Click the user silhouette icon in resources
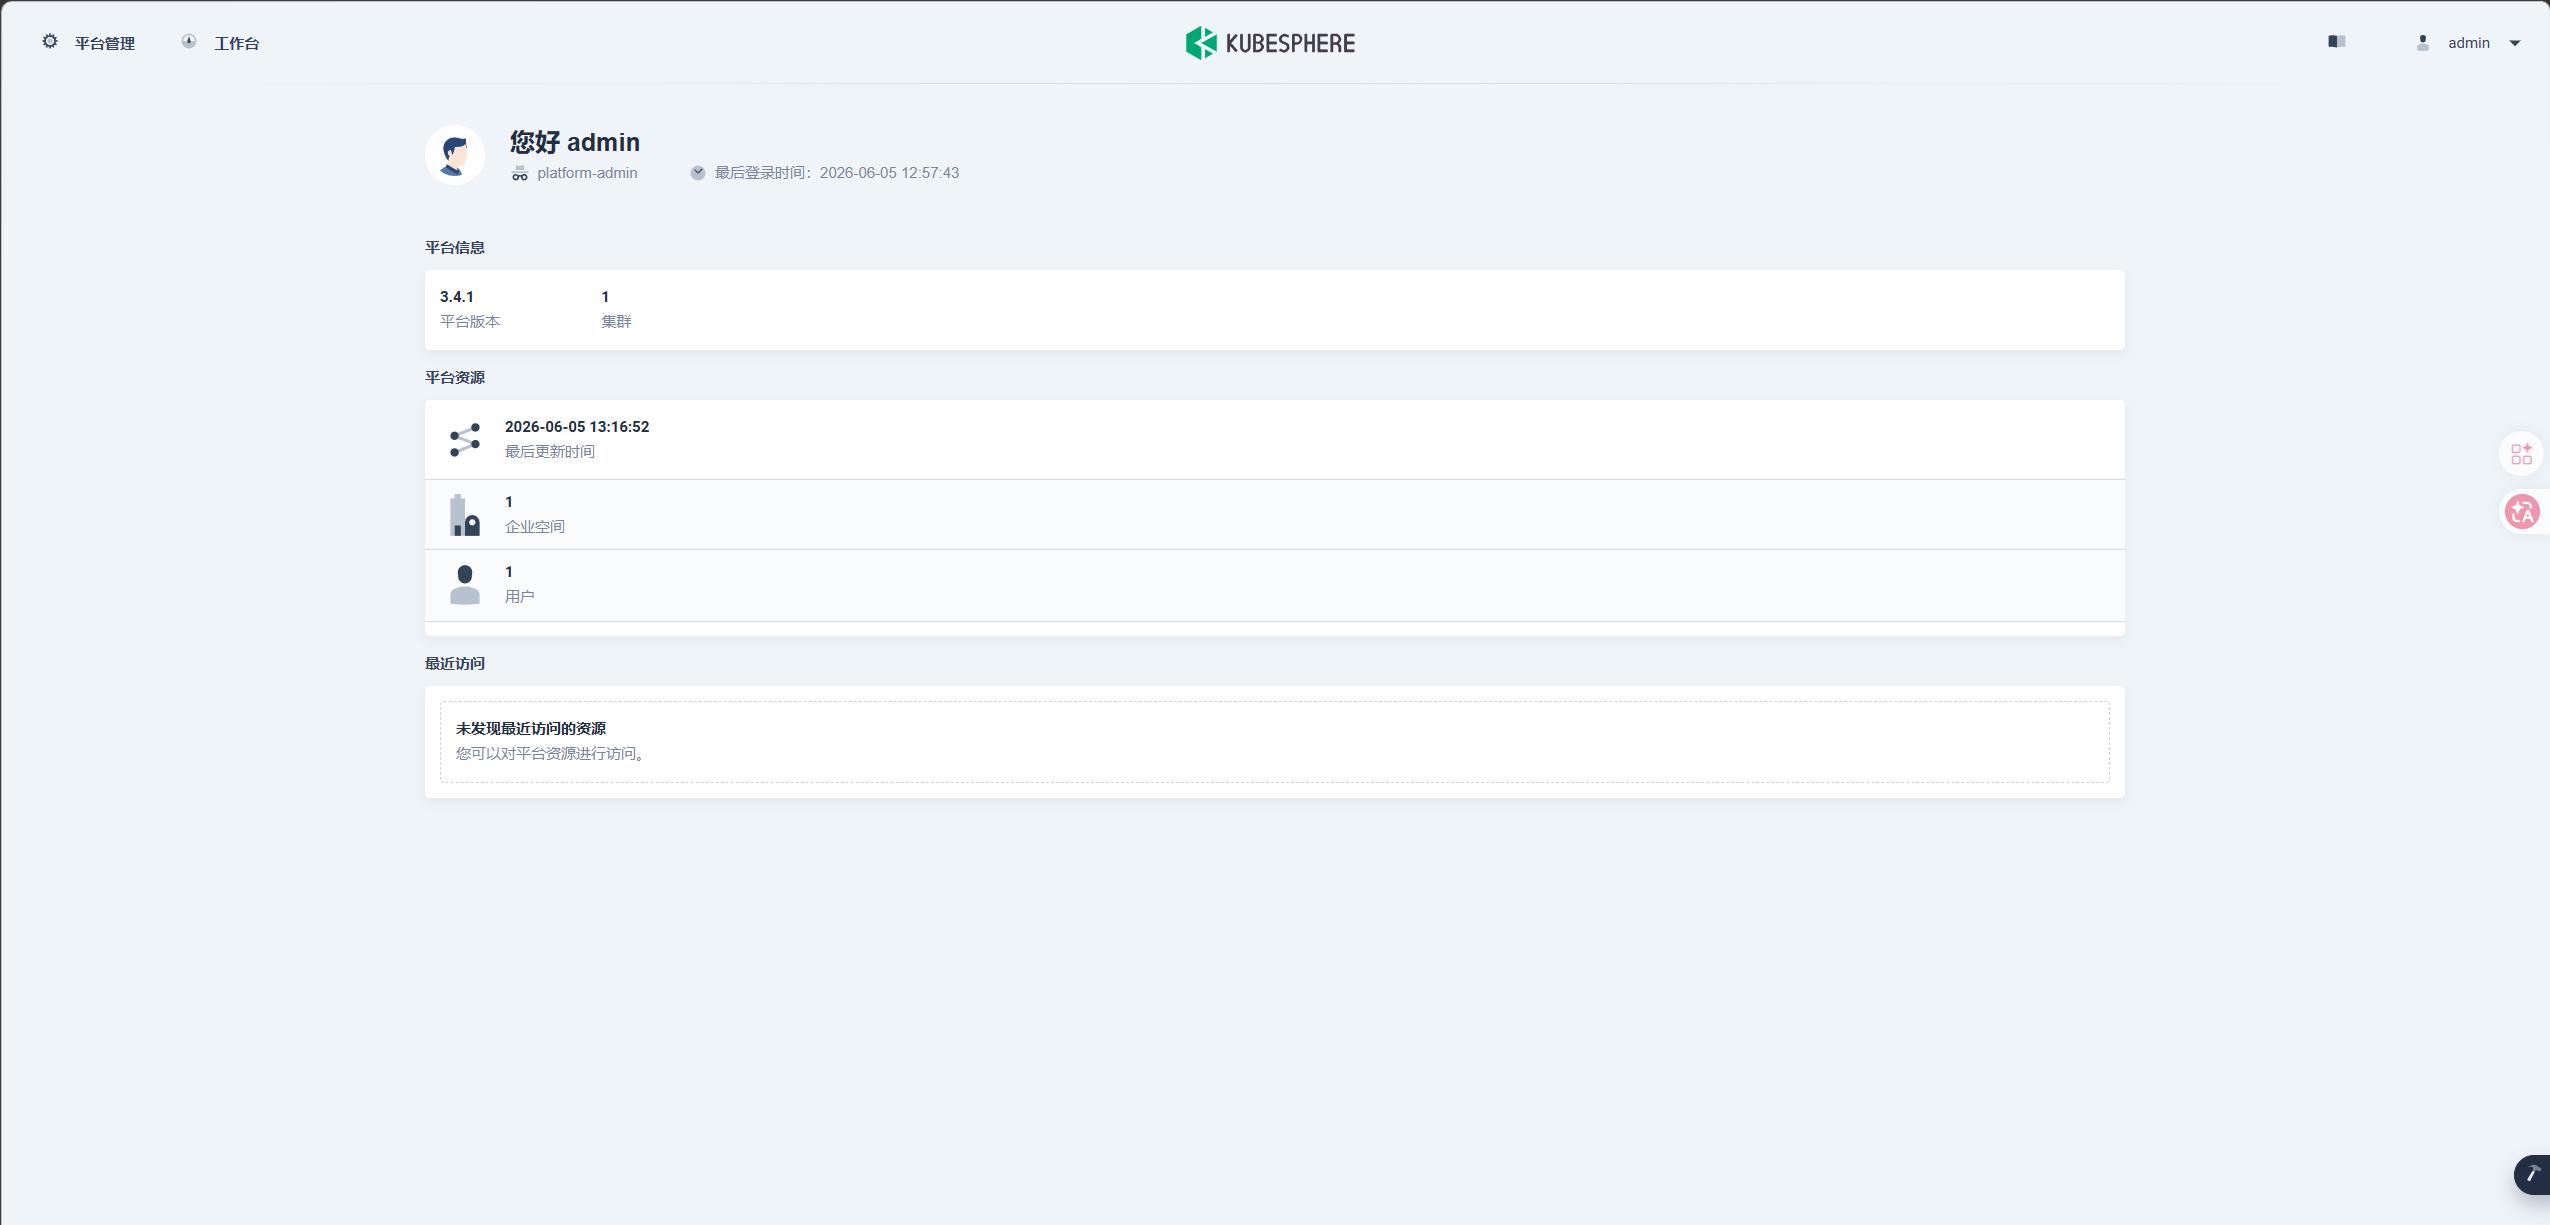 pyautogui.click(x=465, y=585)
